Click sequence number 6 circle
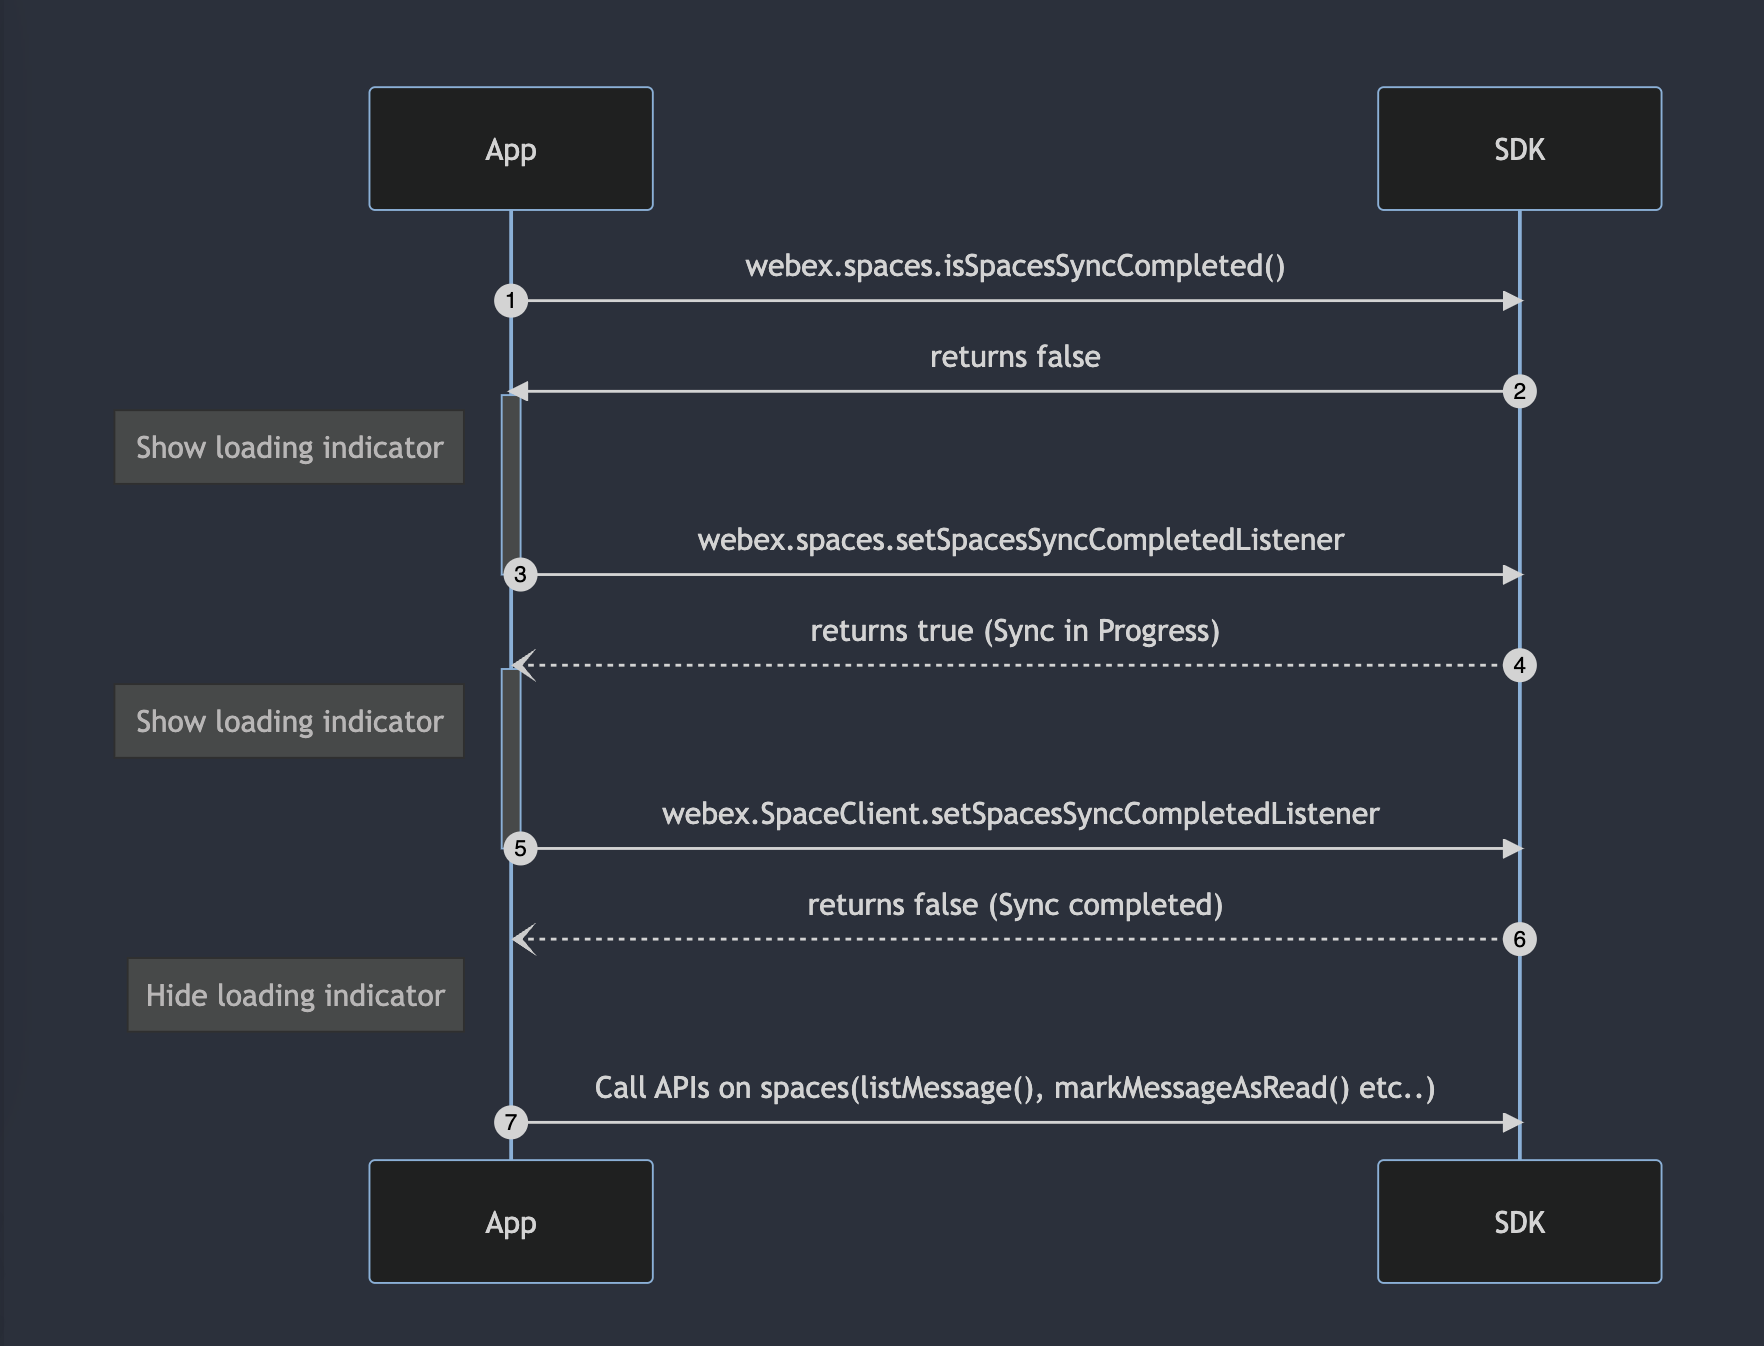Viewport: 1764px width, 1346px height. click(x=1520, y=939)
